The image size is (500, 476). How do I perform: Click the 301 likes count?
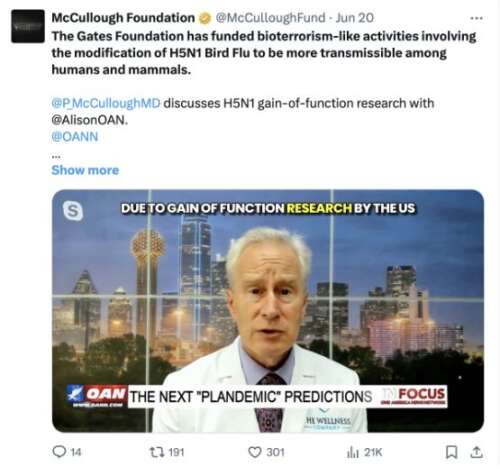tap(275, 452)
